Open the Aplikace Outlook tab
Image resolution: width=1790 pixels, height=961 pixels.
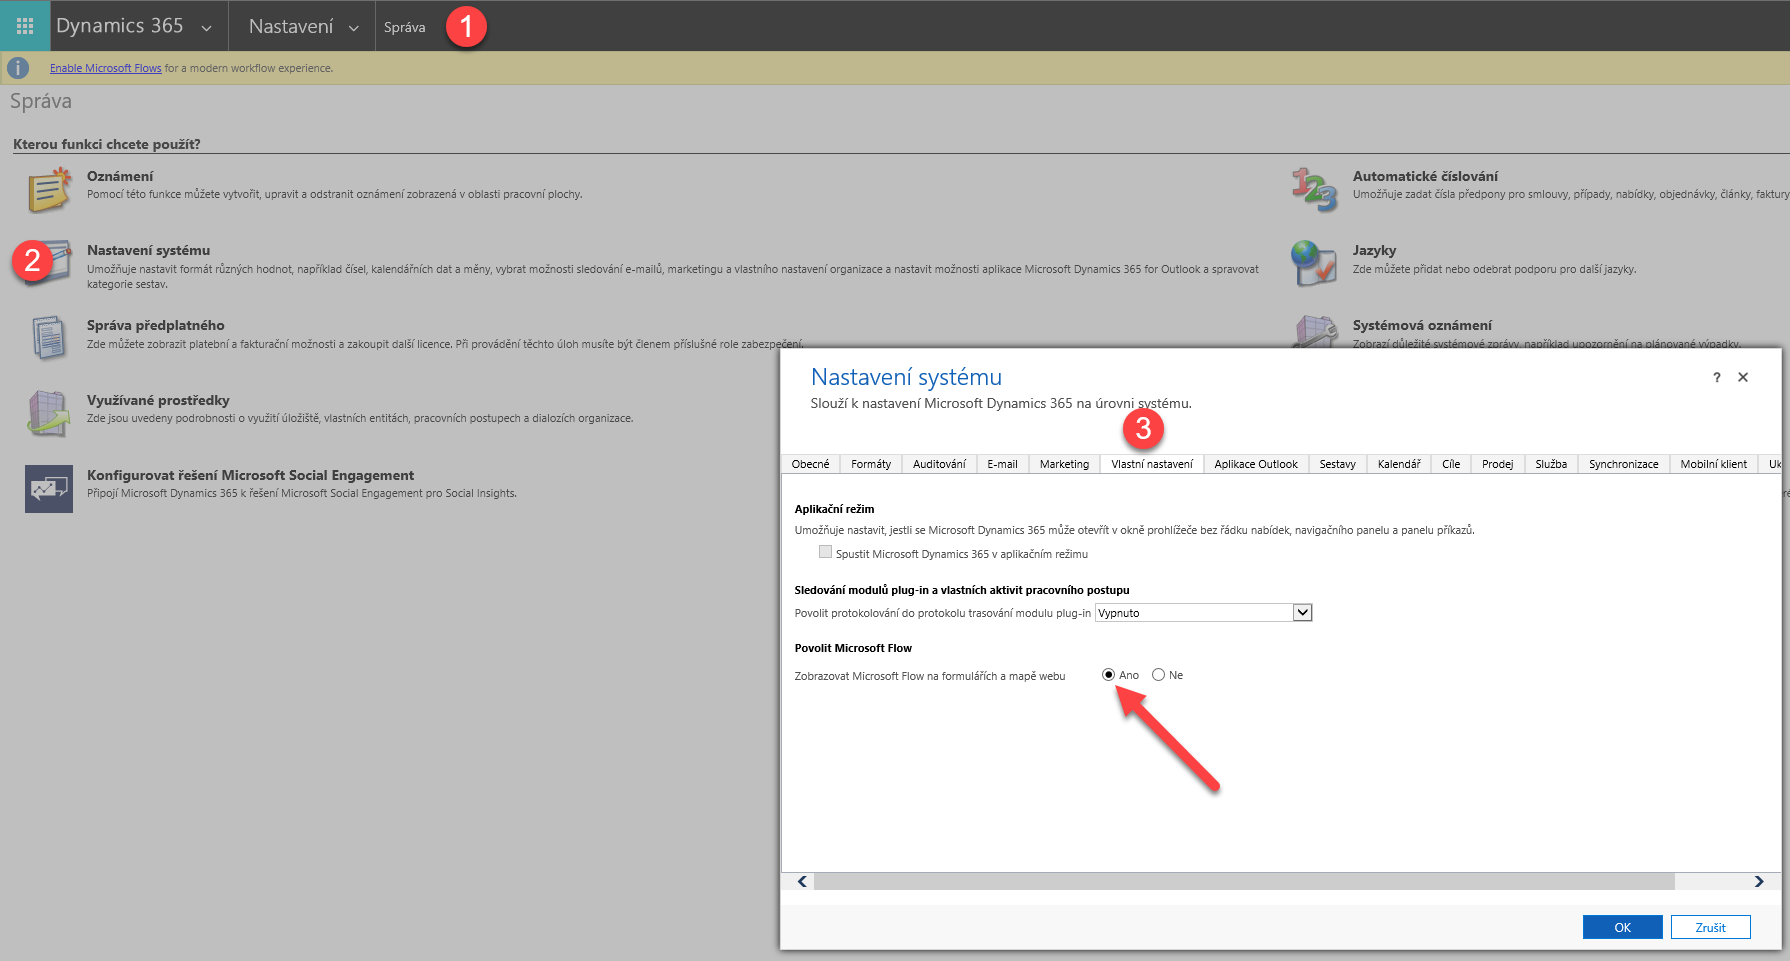pyautogui.click(x=1256, y=464)
